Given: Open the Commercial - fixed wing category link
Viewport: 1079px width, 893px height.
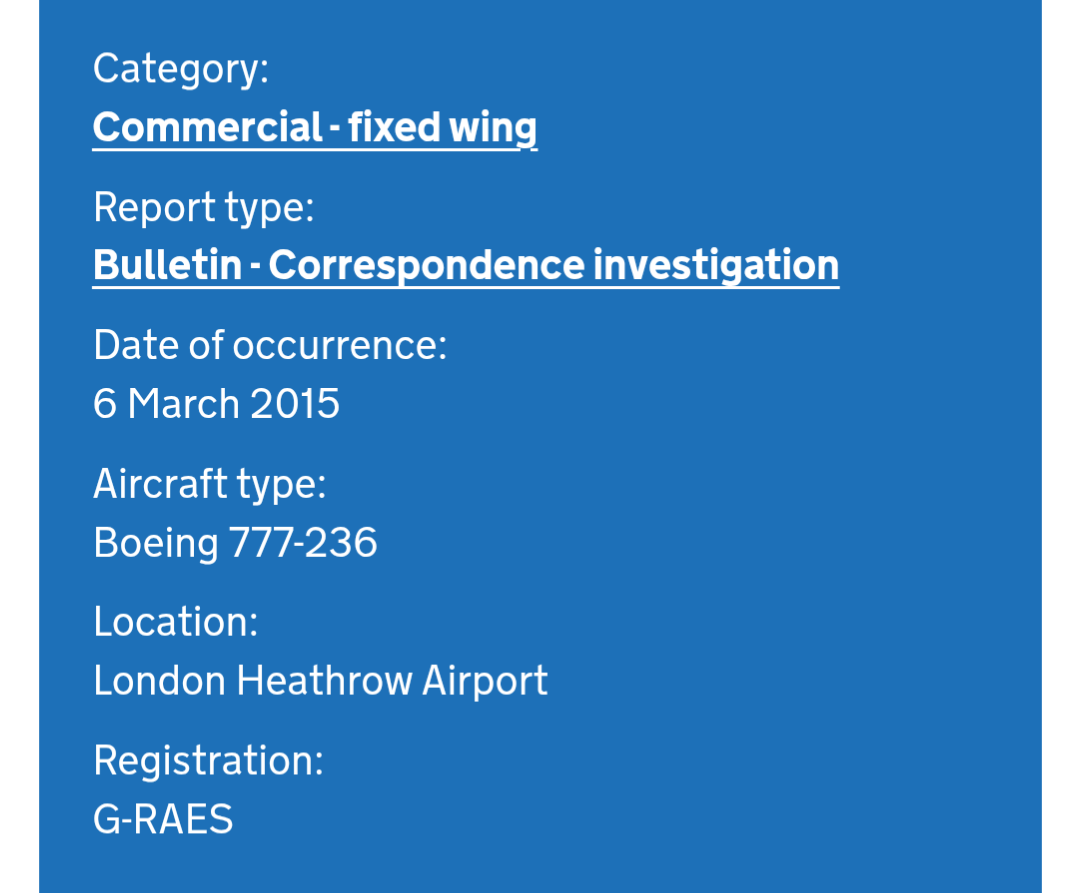Looking at the screenshot, I should pos(314,127).
